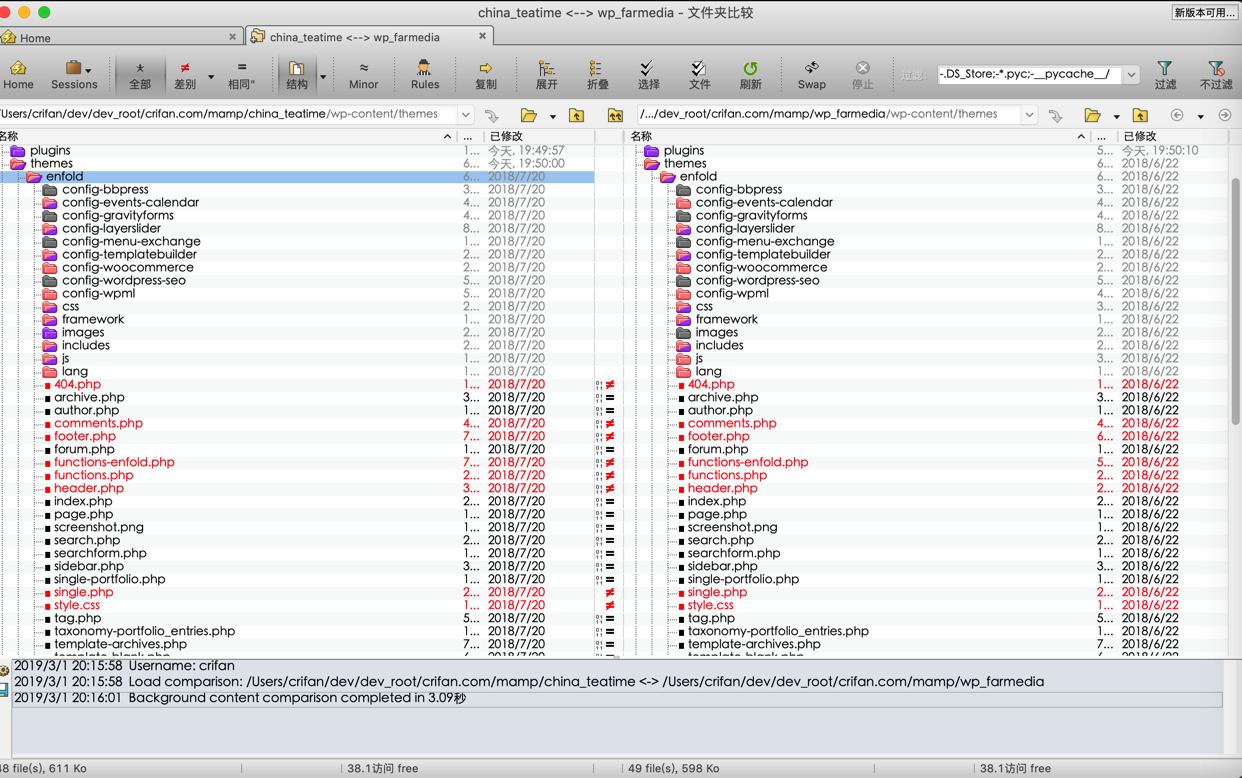Select left config-woocommerce folder
This screenshot has height=778, width=1242.
[127, 267]
